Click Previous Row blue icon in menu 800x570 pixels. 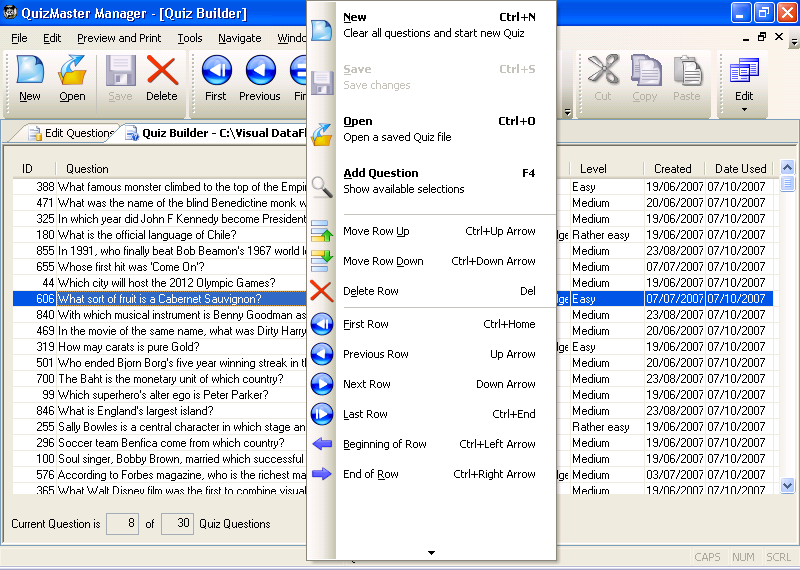pyautogui.click(x=322, y=354)
